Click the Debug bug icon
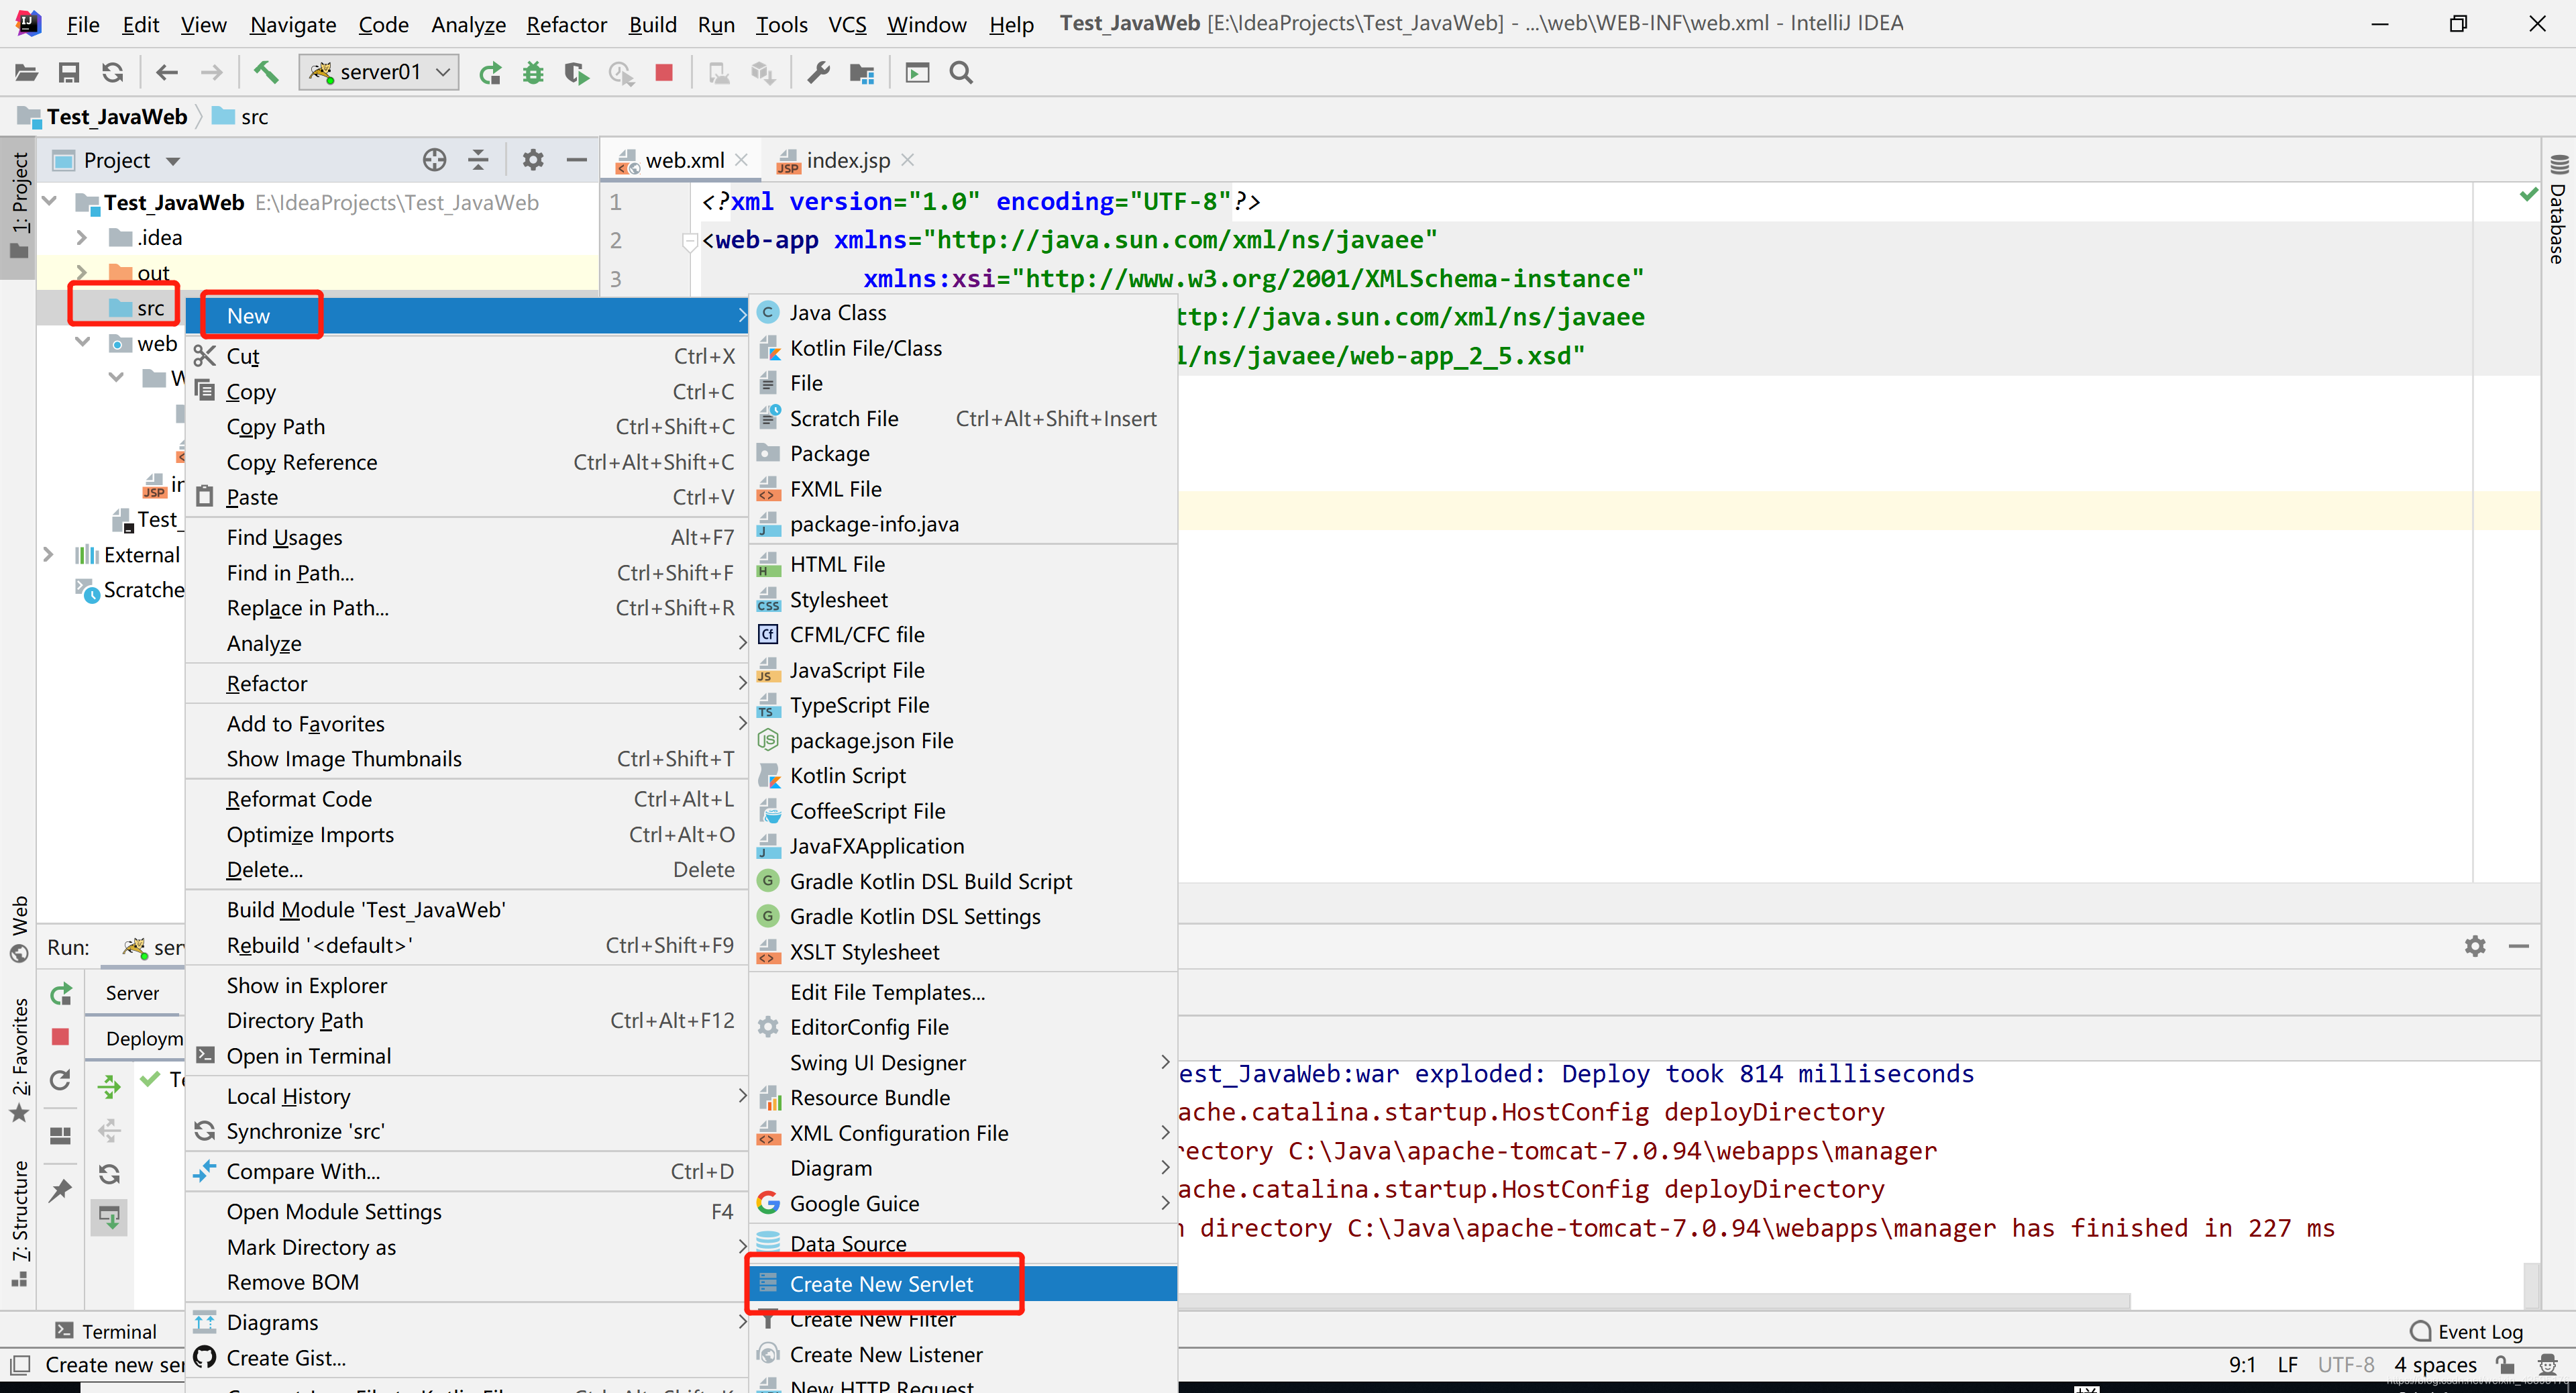 click(x=533, y=72)
